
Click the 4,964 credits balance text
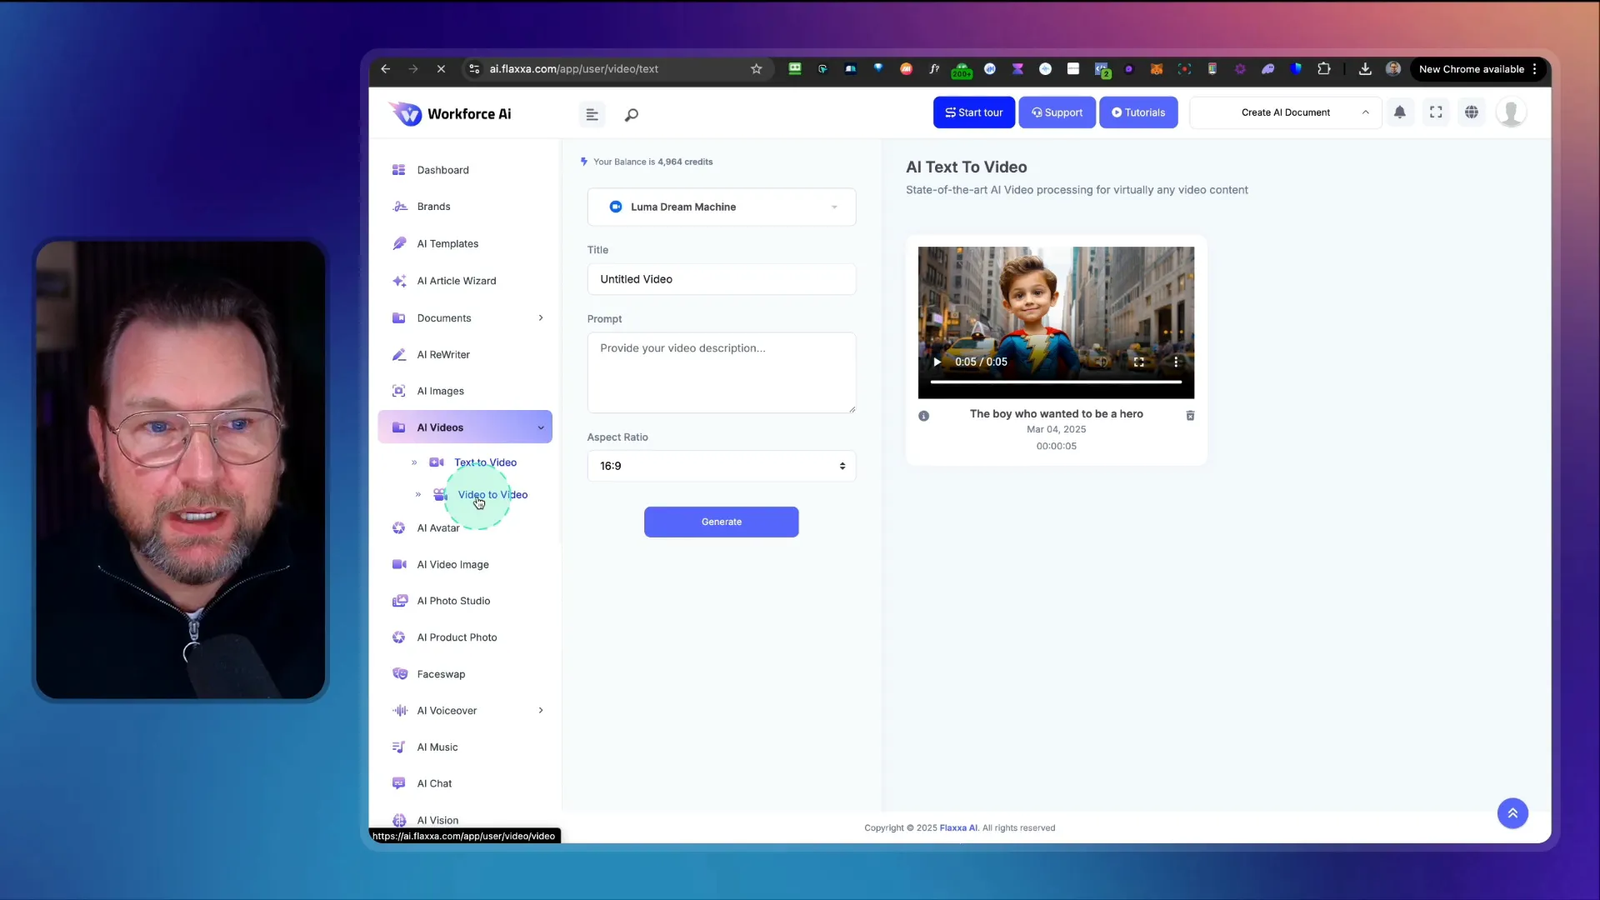pyautogui.click(x=685, y=162)
